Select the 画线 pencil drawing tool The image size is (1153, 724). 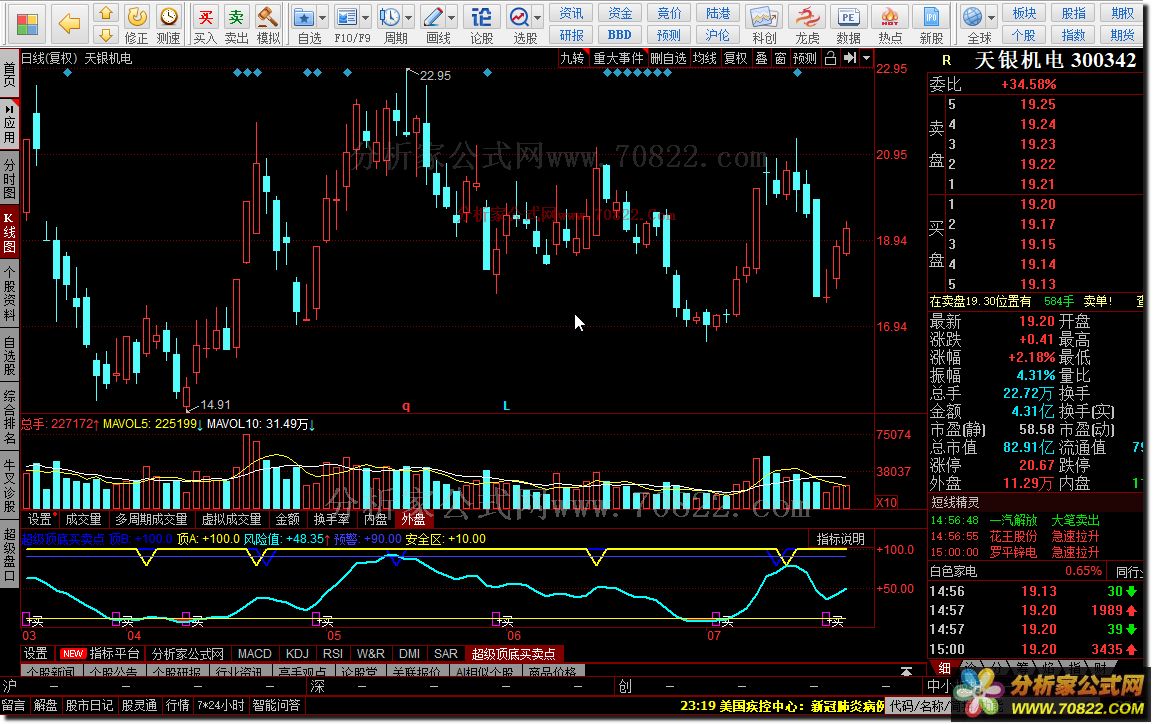coord(432,16)
